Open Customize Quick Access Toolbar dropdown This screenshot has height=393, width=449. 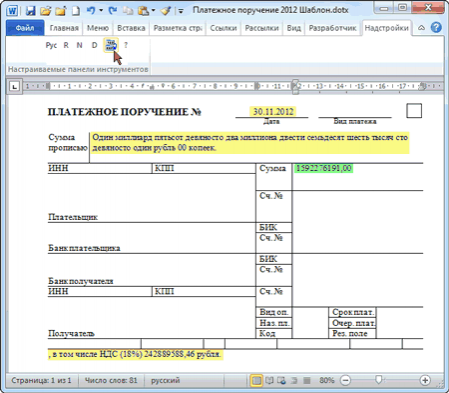coord(181,11)
